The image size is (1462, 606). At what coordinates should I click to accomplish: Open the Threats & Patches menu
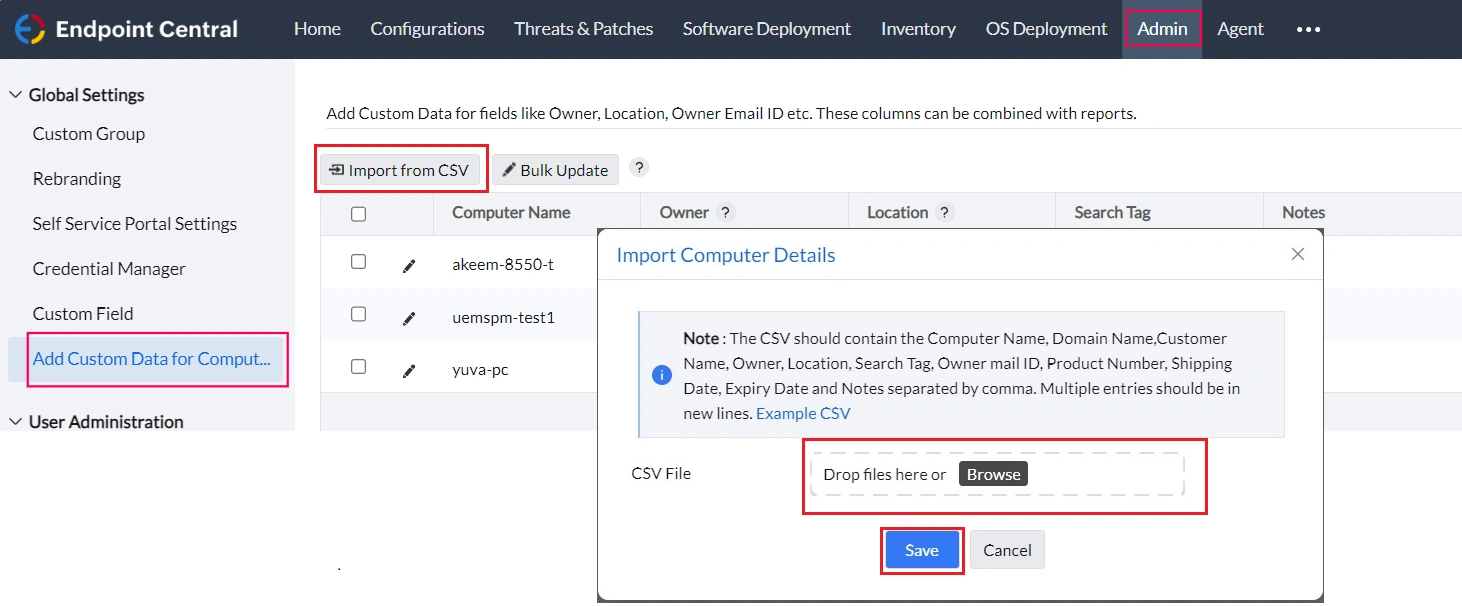click(583, 29)
